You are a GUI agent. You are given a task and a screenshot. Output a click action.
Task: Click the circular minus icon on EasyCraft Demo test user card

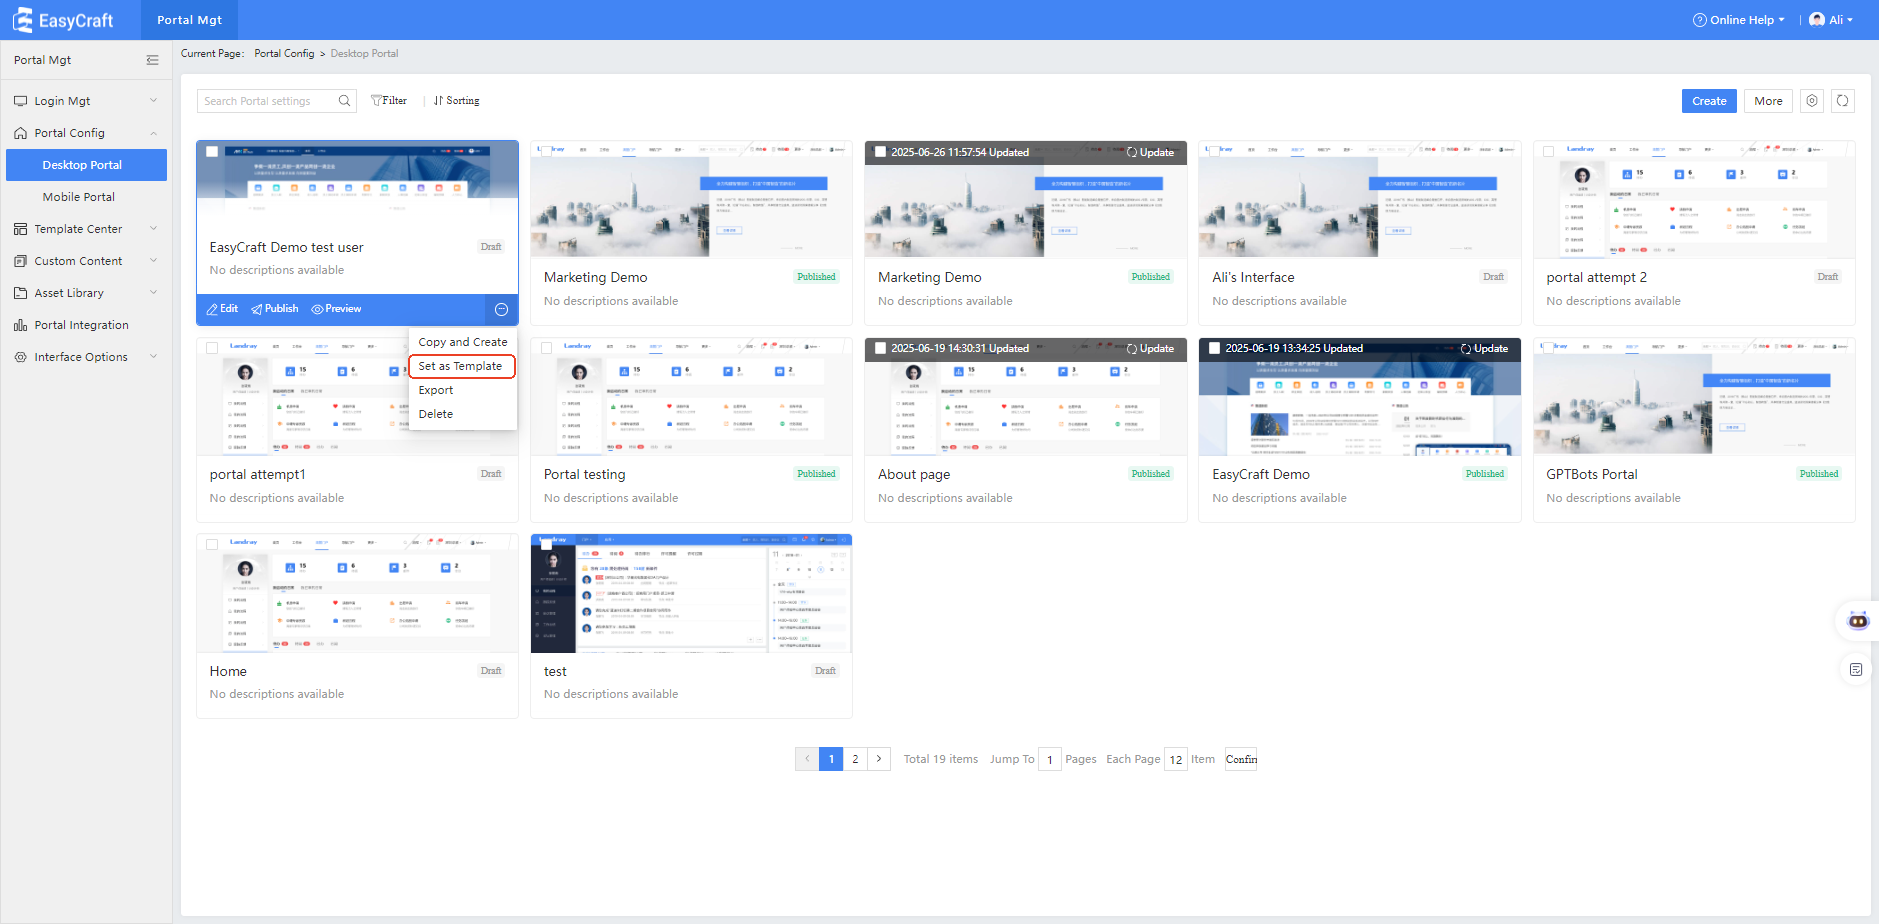[x=501, y=310]
